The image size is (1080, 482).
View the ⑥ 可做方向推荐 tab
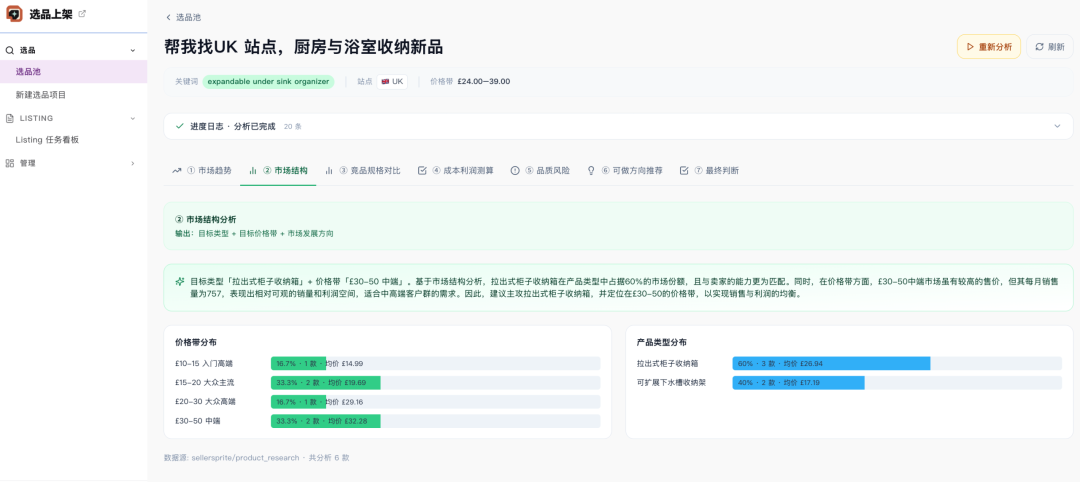[624, 170]
